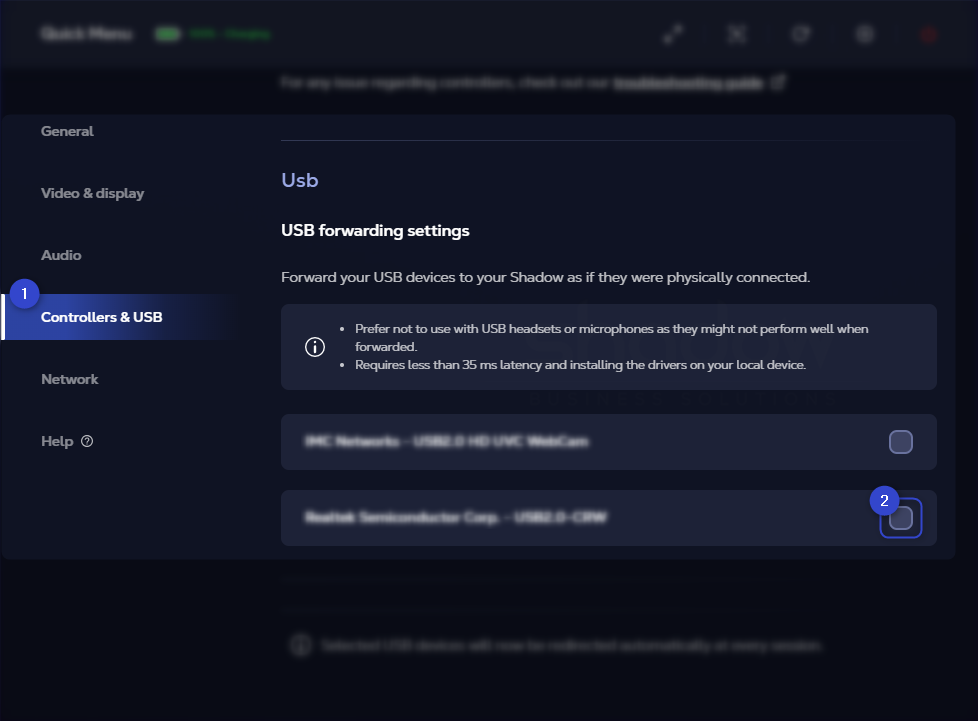Screen dimensions: 978x721
Task: Click the info icon in the USB notice box
Action: (x=315, y=347)
